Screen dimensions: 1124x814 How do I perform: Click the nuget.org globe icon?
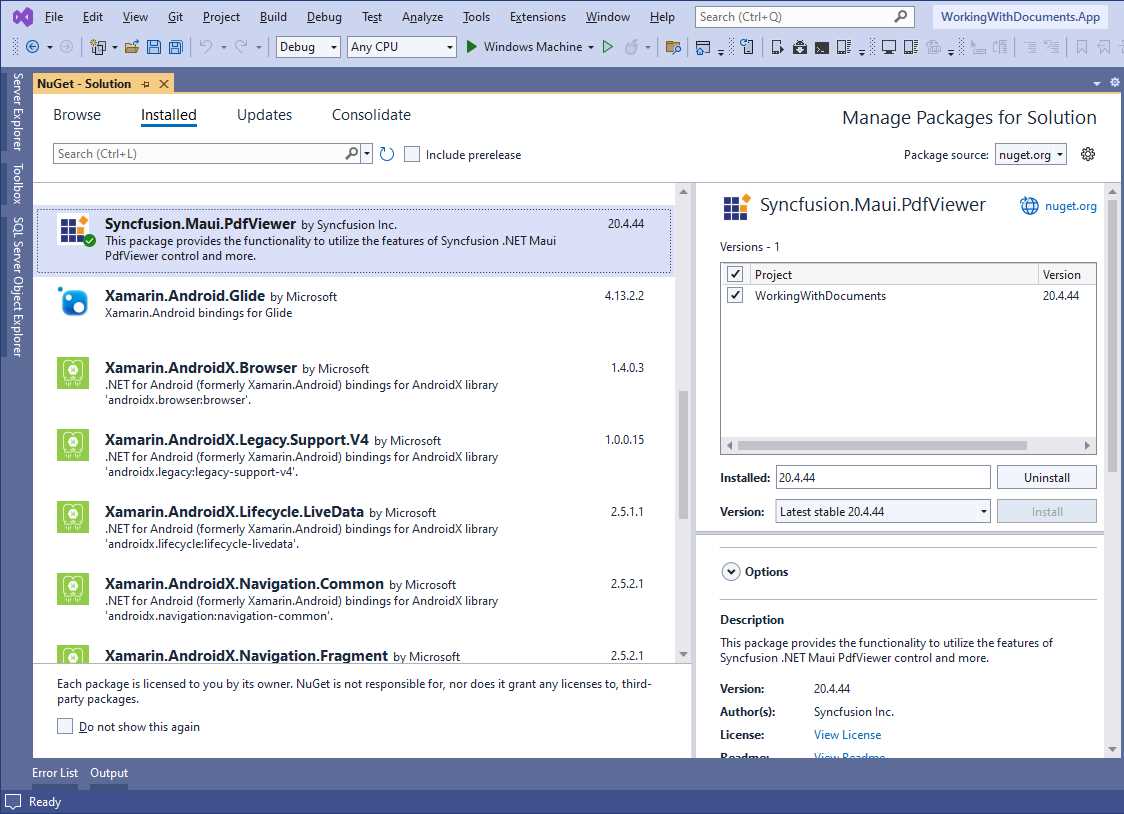(1029, 206)
